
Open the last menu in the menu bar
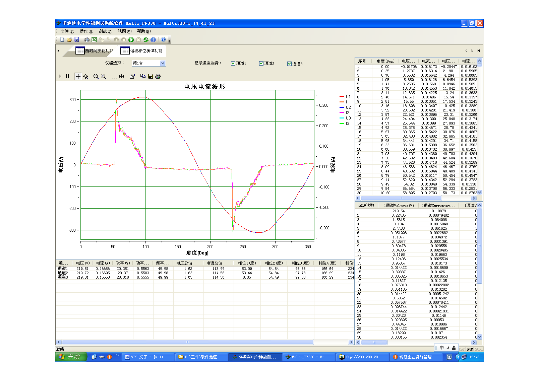[x=144, y=31]
